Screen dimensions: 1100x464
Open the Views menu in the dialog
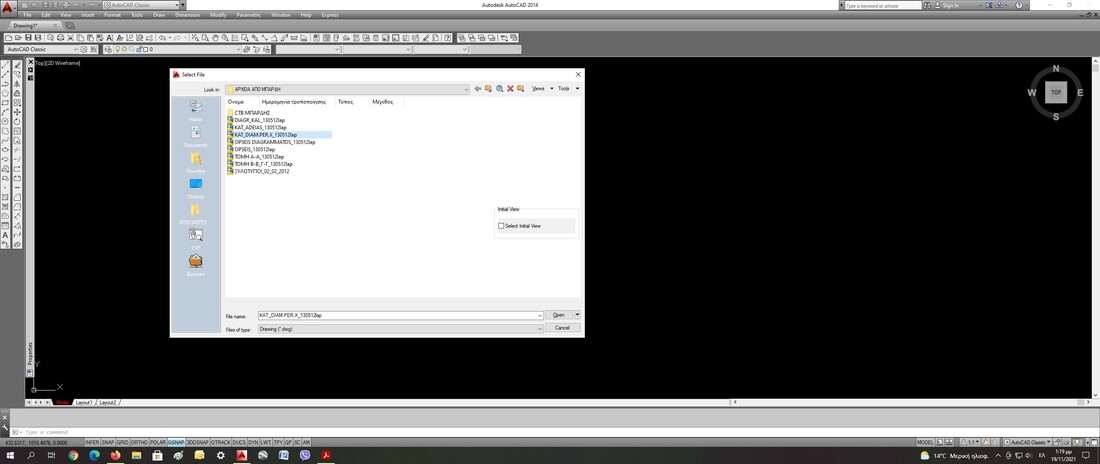click(x=540, y=89)
